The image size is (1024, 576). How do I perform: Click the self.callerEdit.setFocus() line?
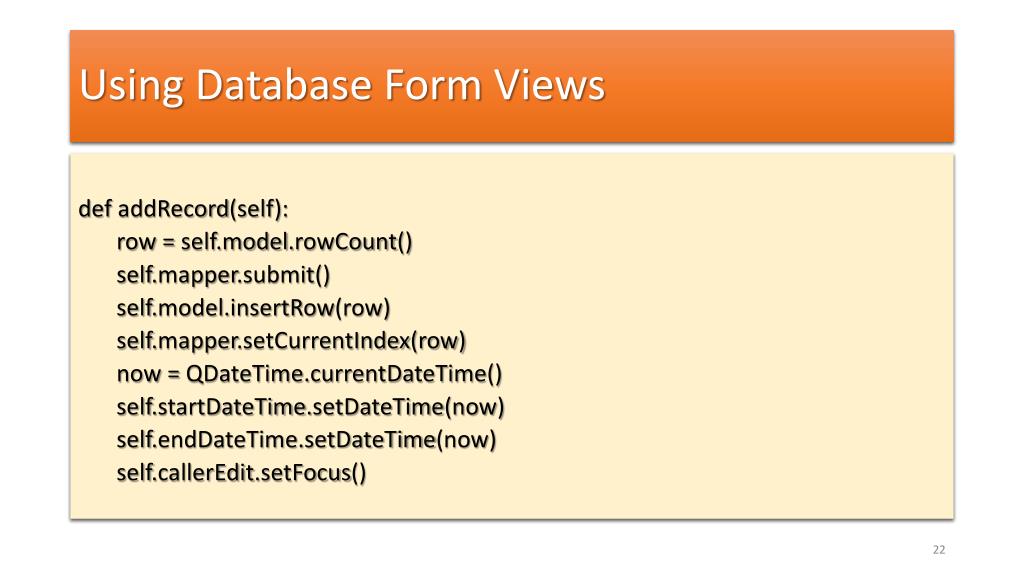pos(242,473)
